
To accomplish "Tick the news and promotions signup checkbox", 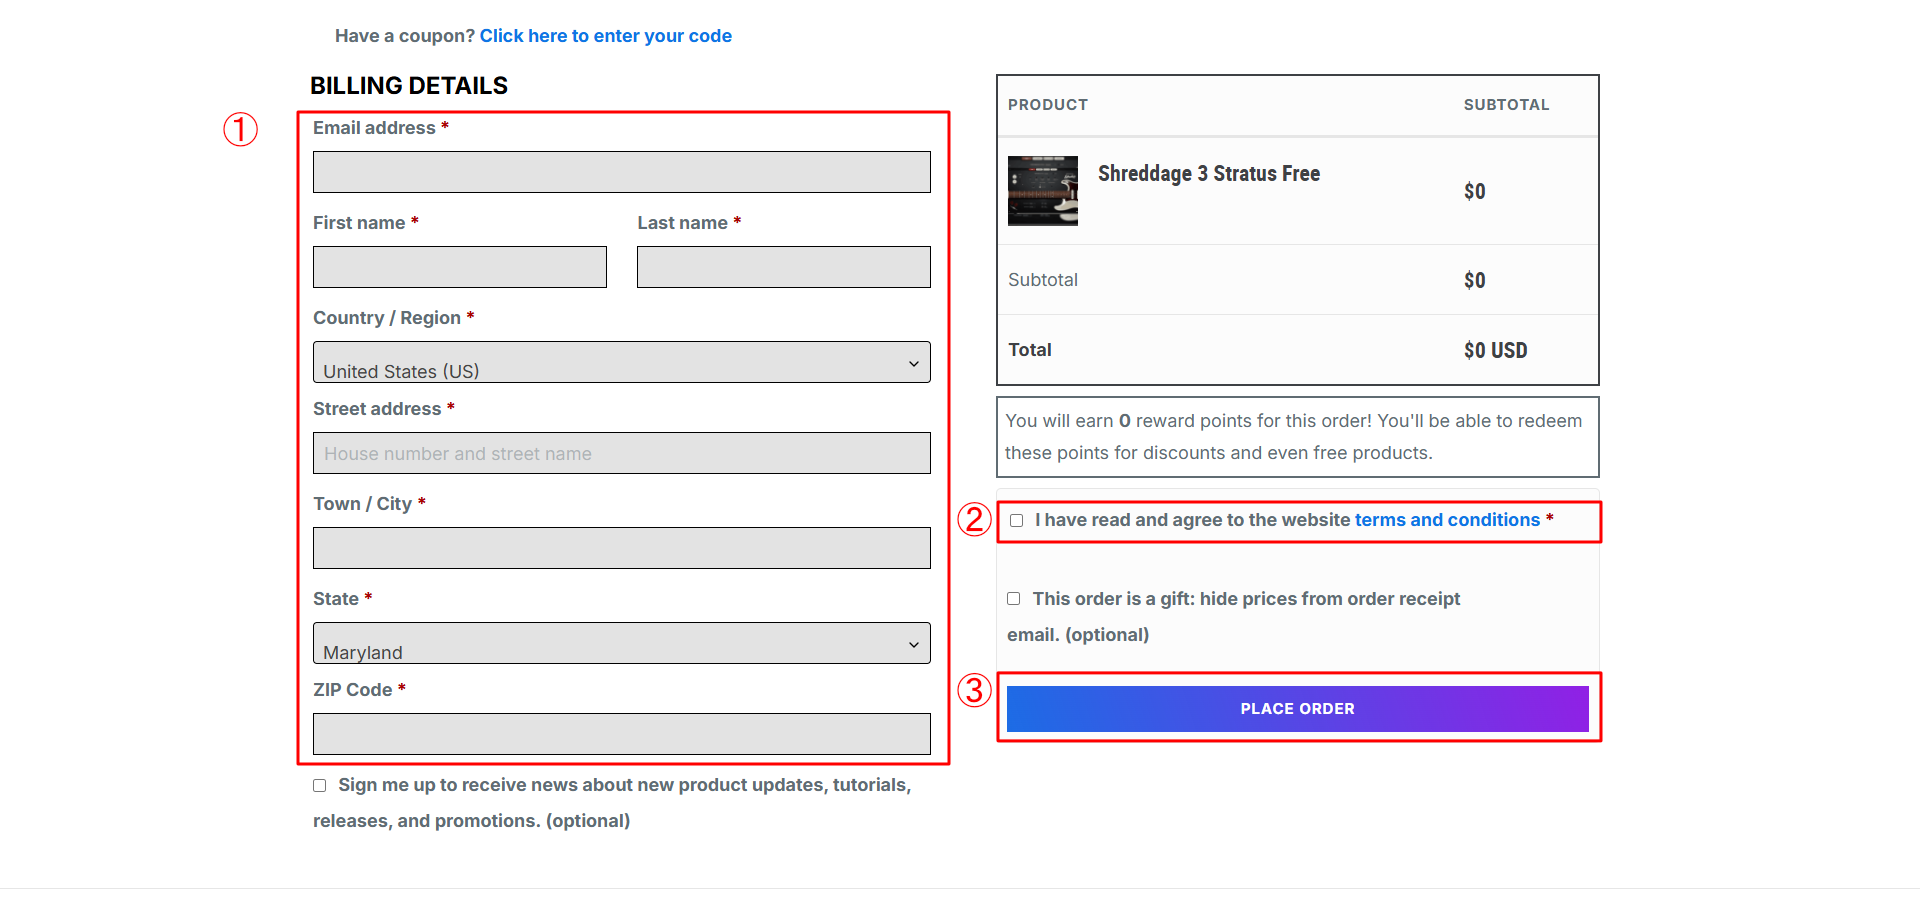I will click(x=320, y=786).
